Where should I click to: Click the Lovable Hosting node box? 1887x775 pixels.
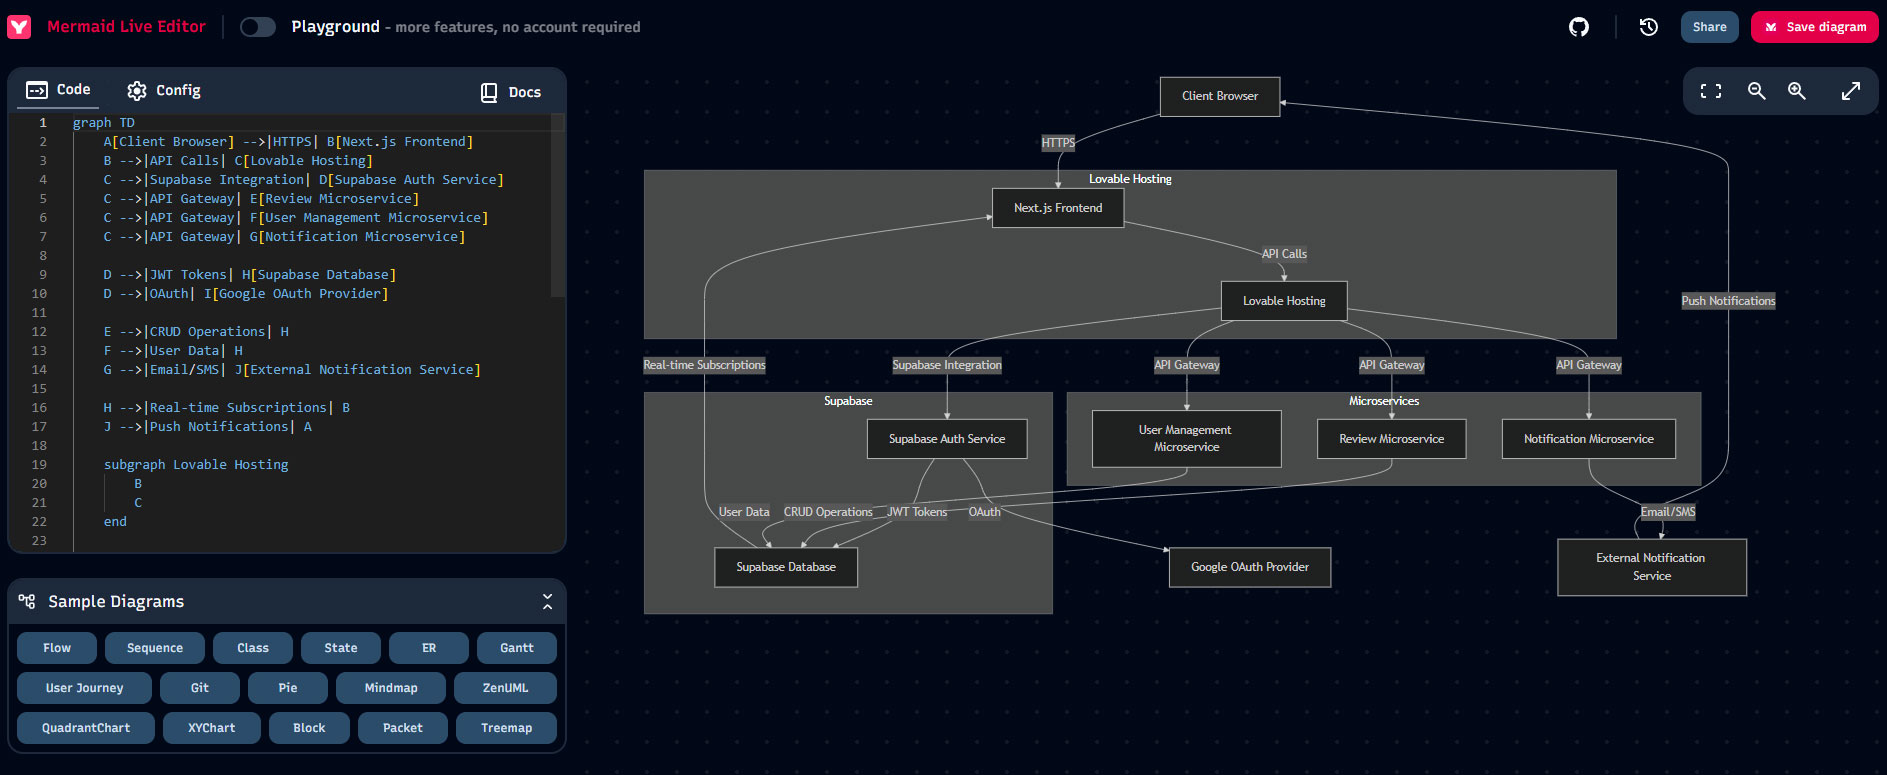click(1284, 301)
